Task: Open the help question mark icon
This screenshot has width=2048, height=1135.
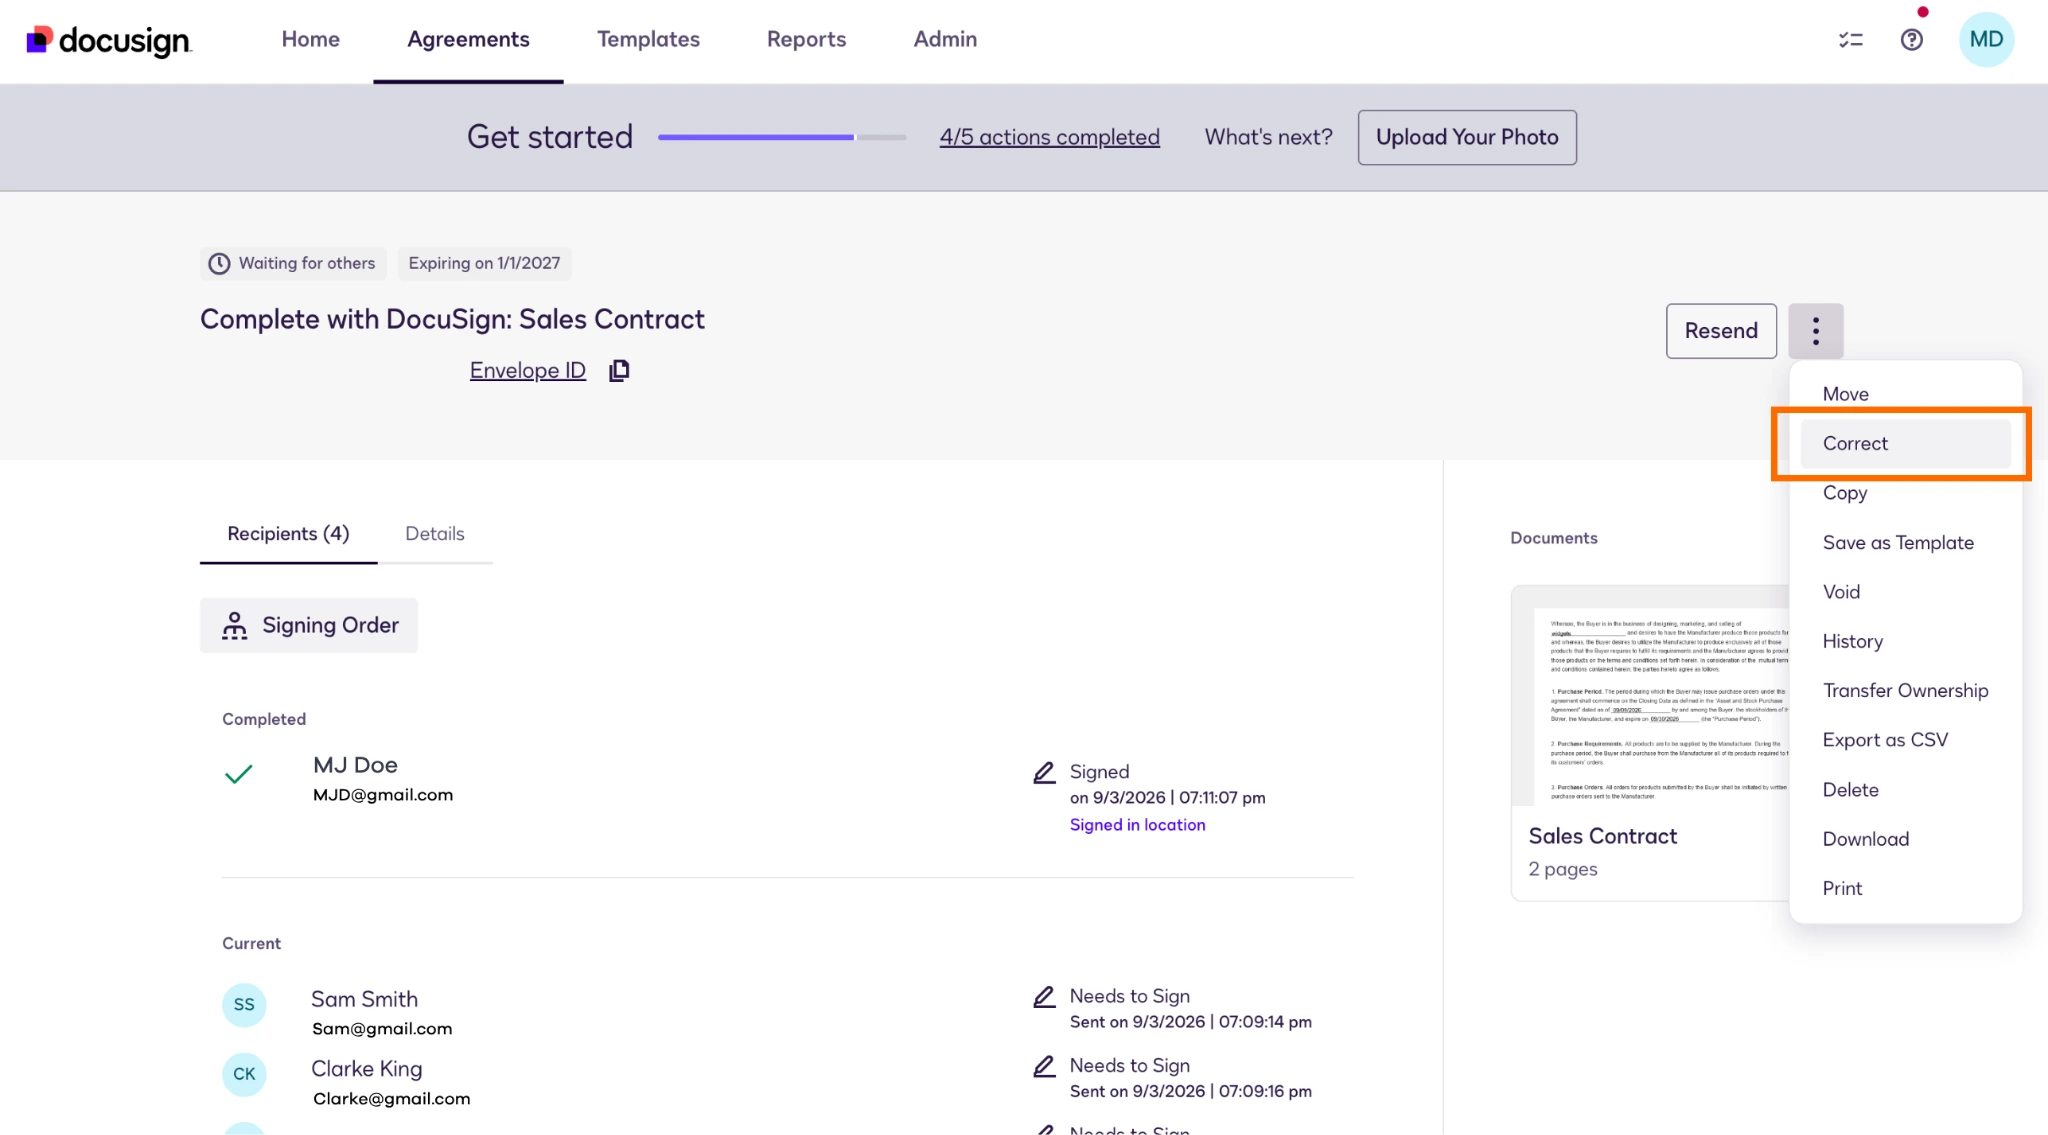Action: point(1912,40)
